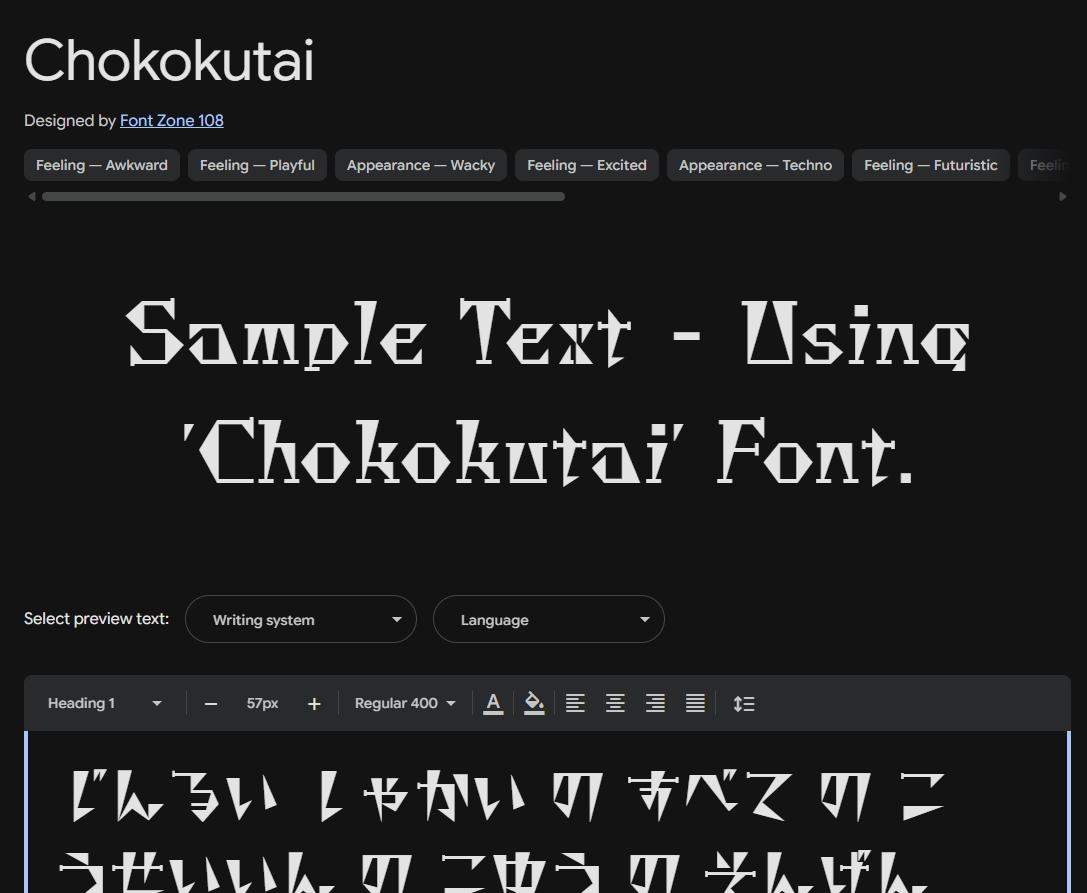
Task: Open the Language dropdown
Action: point(548,619)
